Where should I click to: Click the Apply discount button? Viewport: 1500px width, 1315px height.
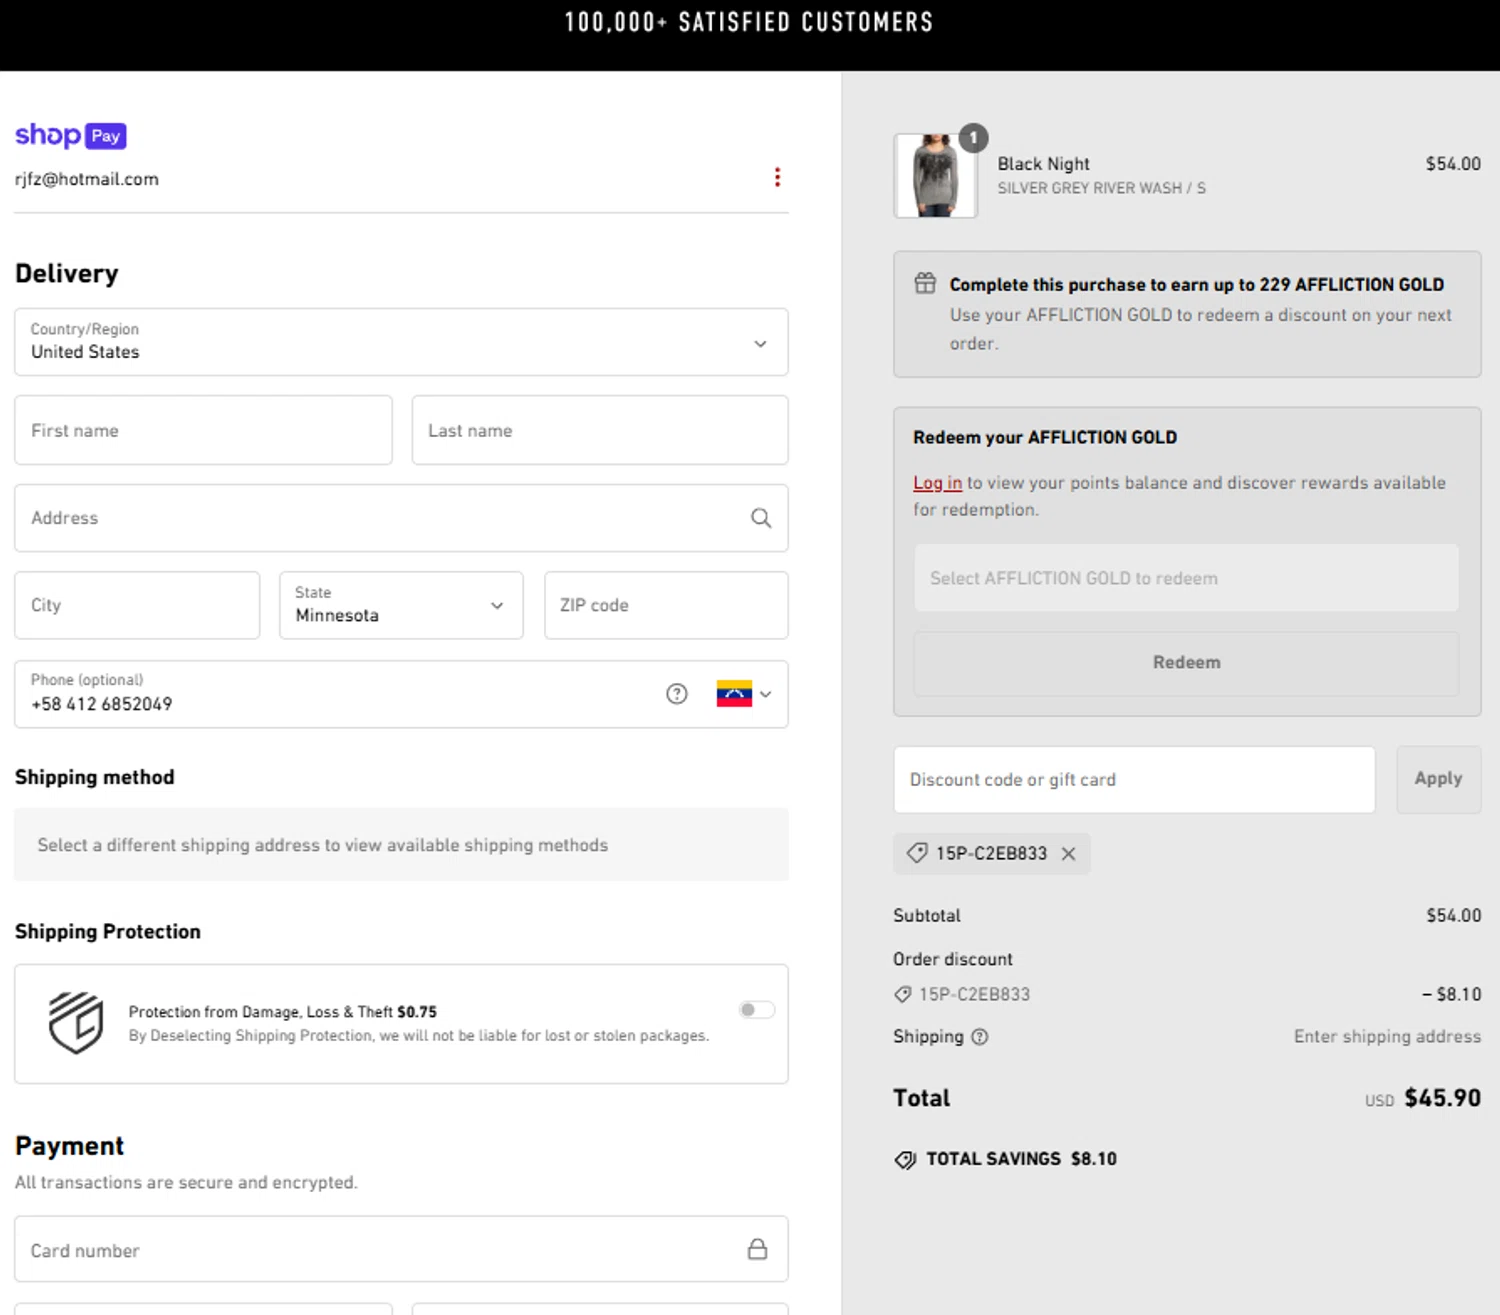(x=1438, y=779)
